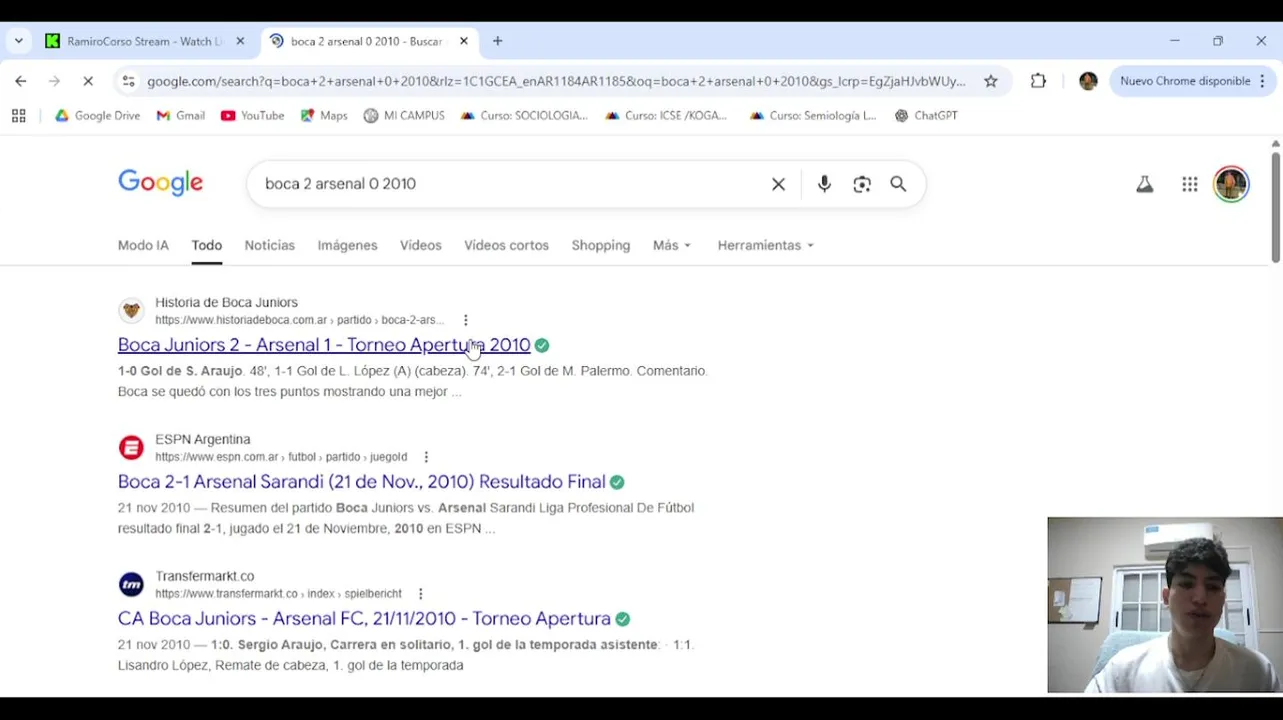Screen dimensions: 1283x720
Task: Open the Extensions puzzle icon
Action: coord(1038,81)
